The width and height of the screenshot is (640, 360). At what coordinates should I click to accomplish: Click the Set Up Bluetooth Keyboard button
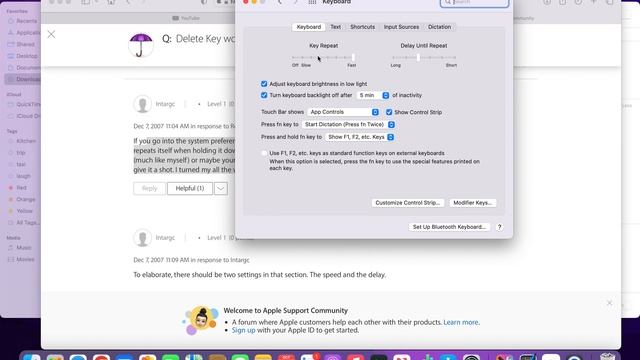(x=449, y=227)
